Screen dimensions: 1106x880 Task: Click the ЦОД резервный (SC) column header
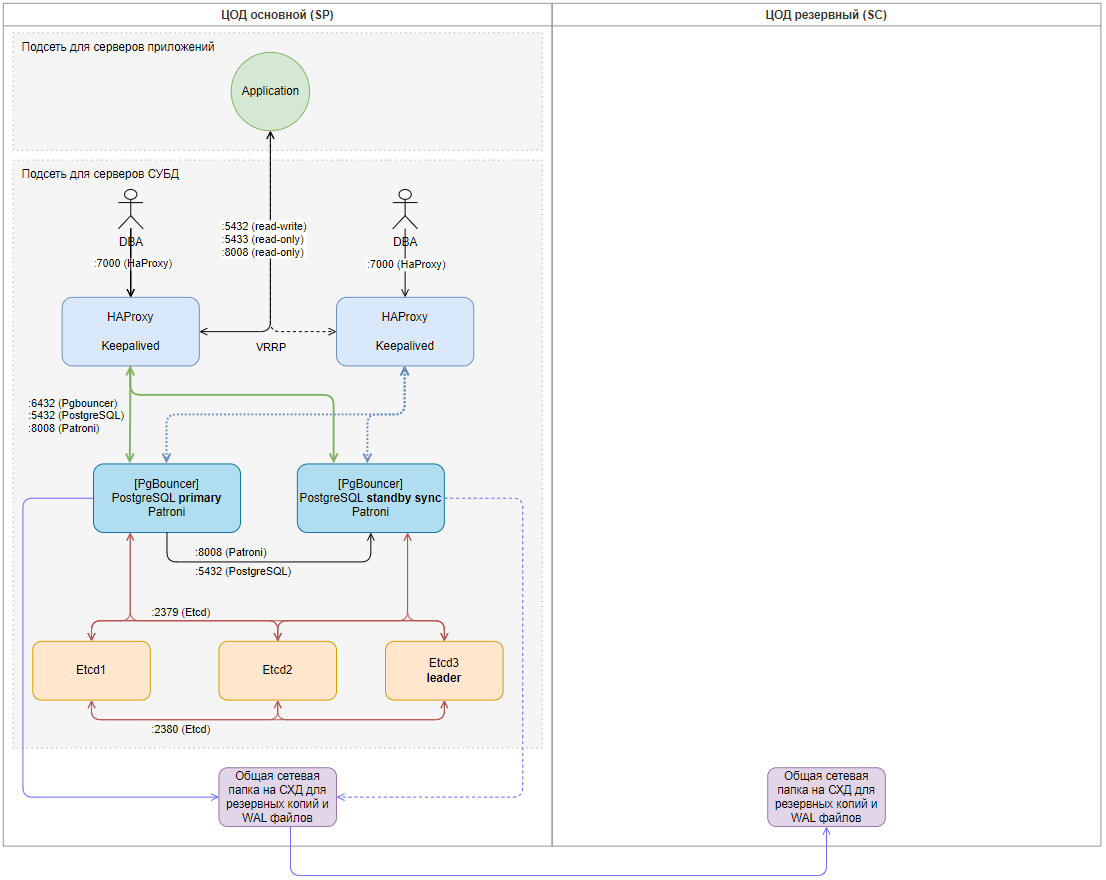[x=826, y=15]
